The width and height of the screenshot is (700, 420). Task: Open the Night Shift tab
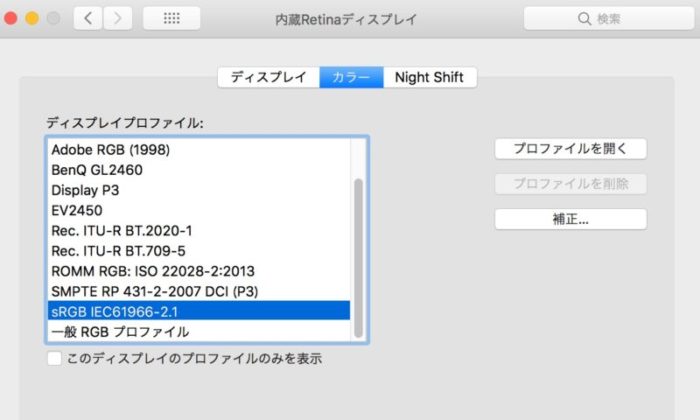point(430,77)
